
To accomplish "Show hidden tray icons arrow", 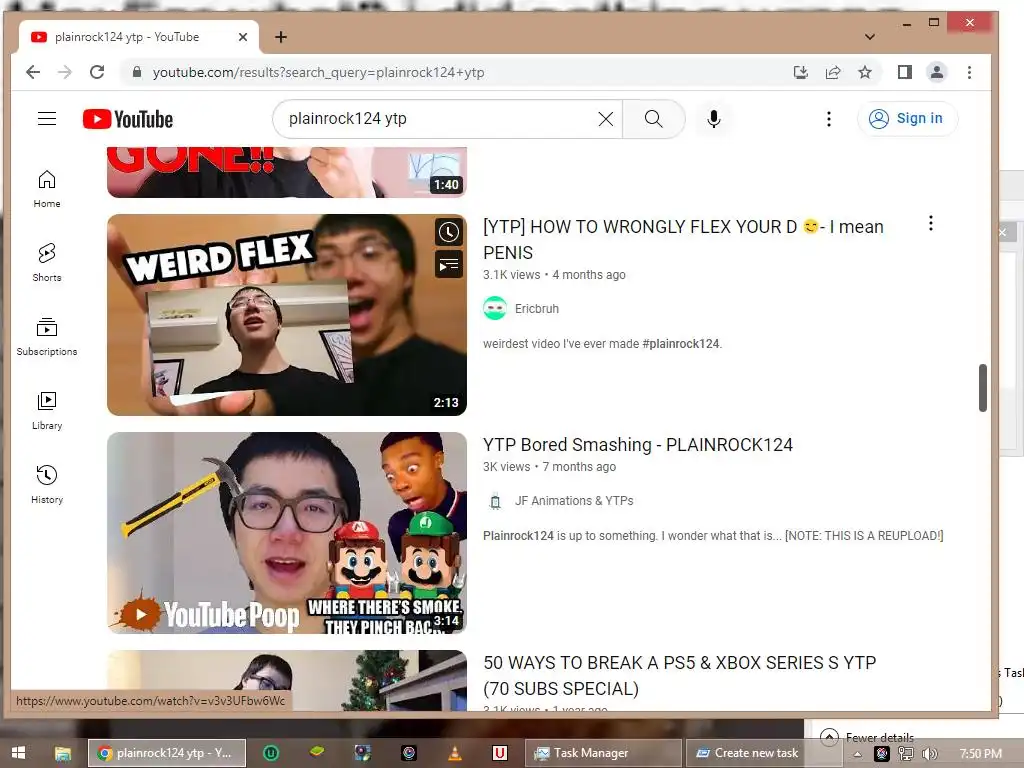I will click(x=857, y=755).
